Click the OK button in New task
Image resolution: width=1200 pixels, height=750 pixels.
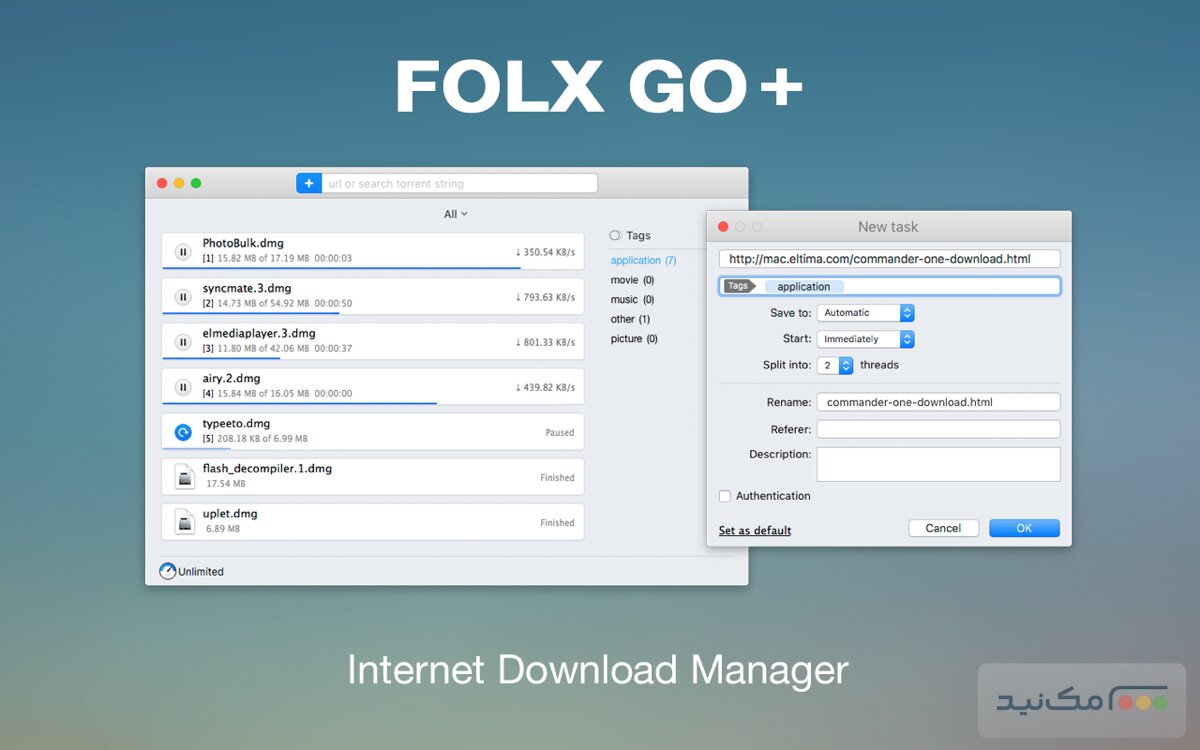(1024, 528)
